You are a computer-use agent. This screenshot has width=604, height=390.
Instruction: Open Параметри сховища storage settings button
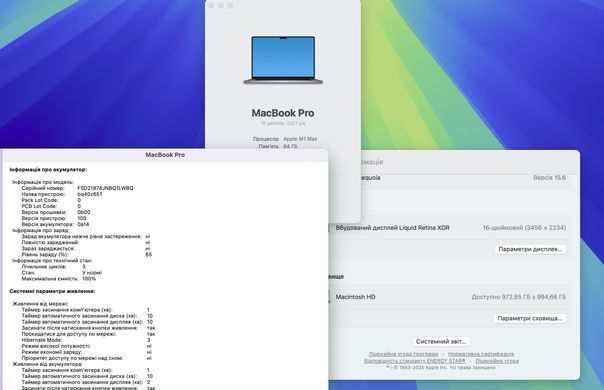click(530, 318)
